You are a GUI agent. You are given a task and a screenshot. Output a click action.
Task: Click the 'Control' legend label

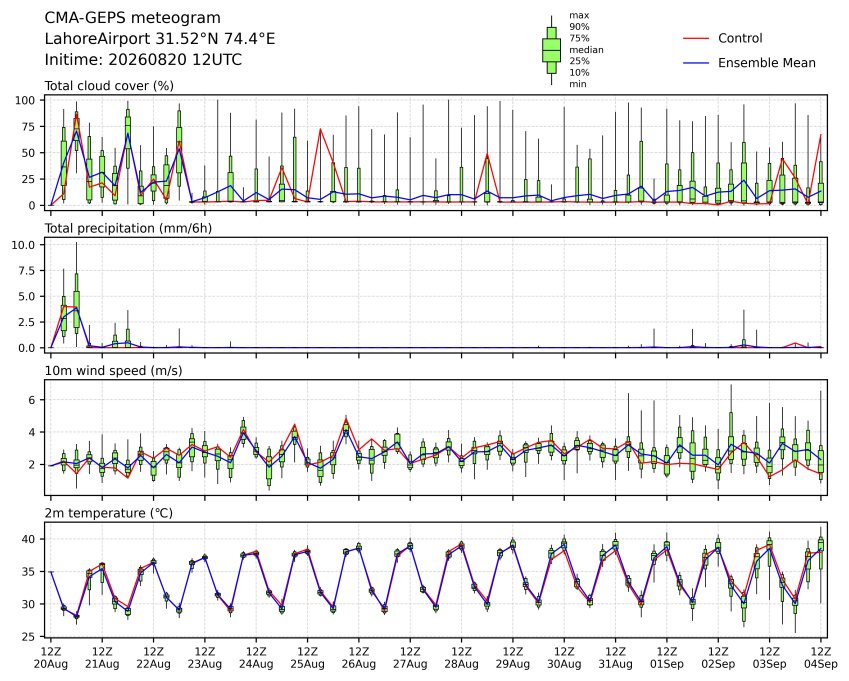click(x=740, y=38)
